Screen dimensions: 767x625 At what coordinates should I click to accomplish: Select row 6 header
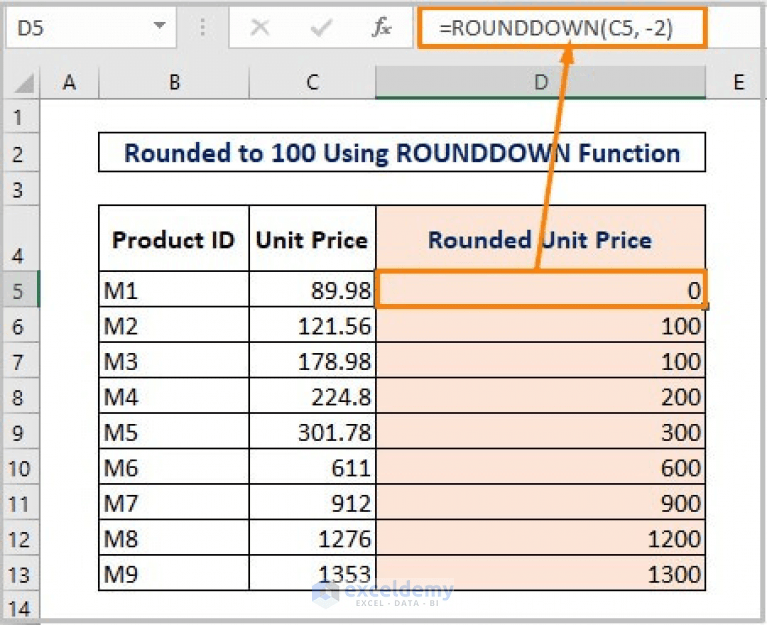pos(20,325)
